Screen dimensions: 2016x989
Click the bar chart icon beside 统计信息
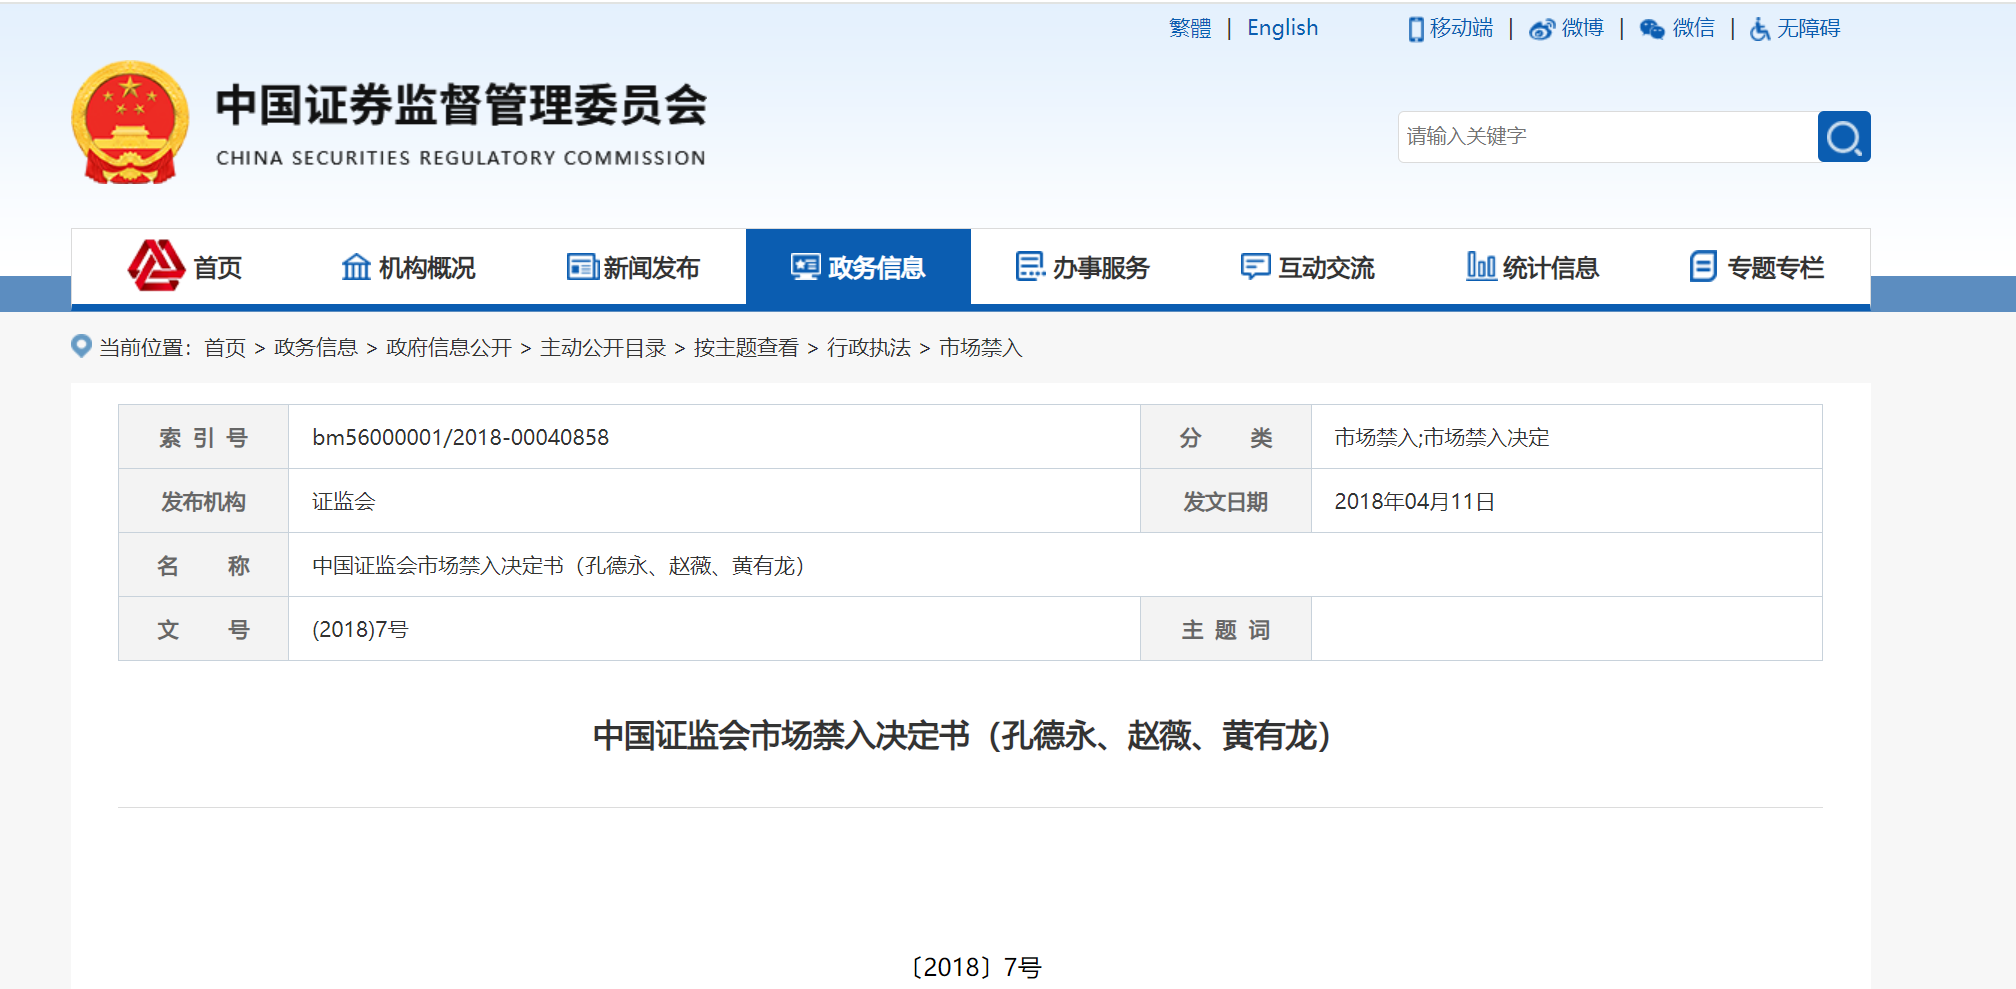click(1481, 266)
